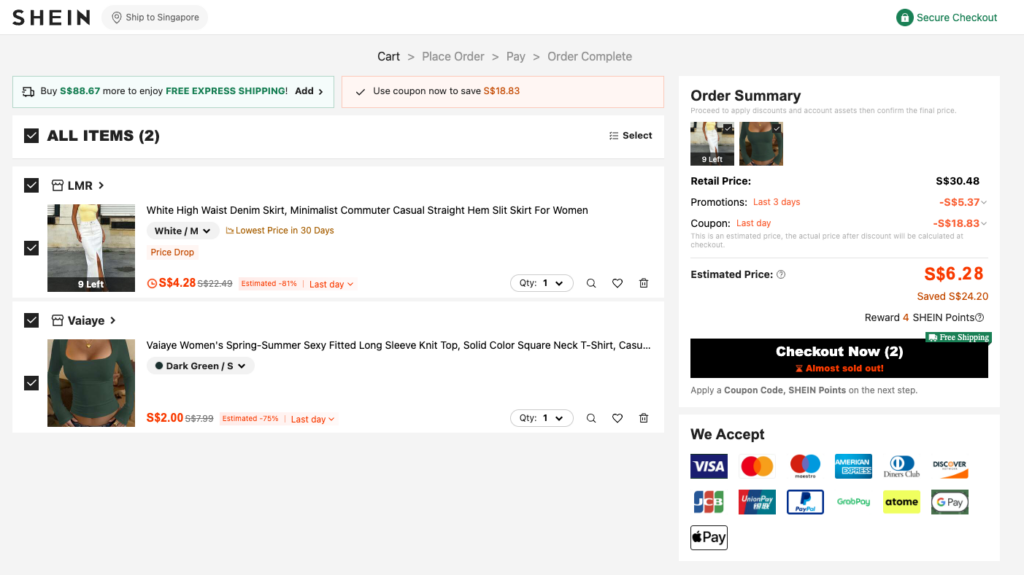Find similar items for the denim skirt
The width and height of the screenshot is (1024, 575).
[x=591, y=283]
